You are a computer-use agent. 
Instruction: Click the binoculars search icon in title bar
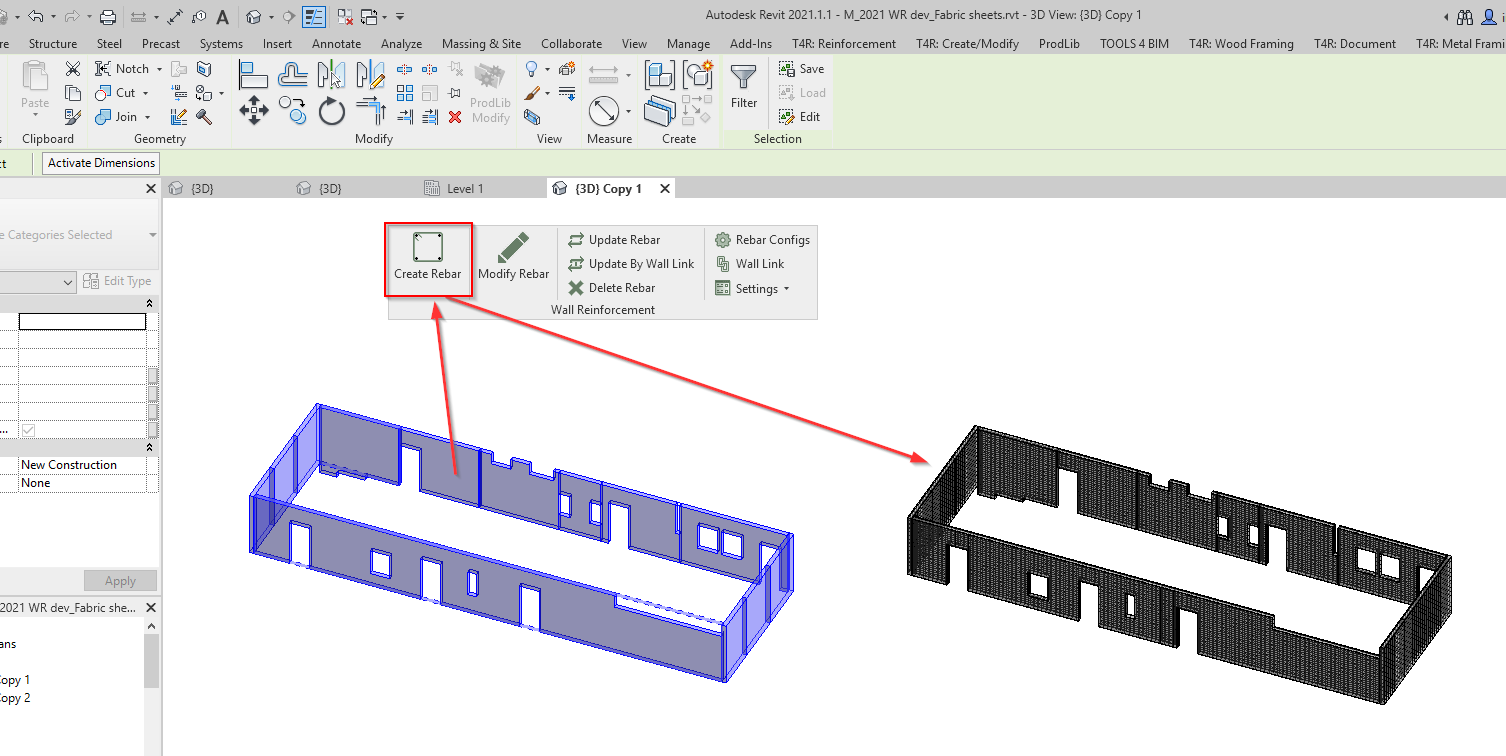click(x=1465, y=17)
